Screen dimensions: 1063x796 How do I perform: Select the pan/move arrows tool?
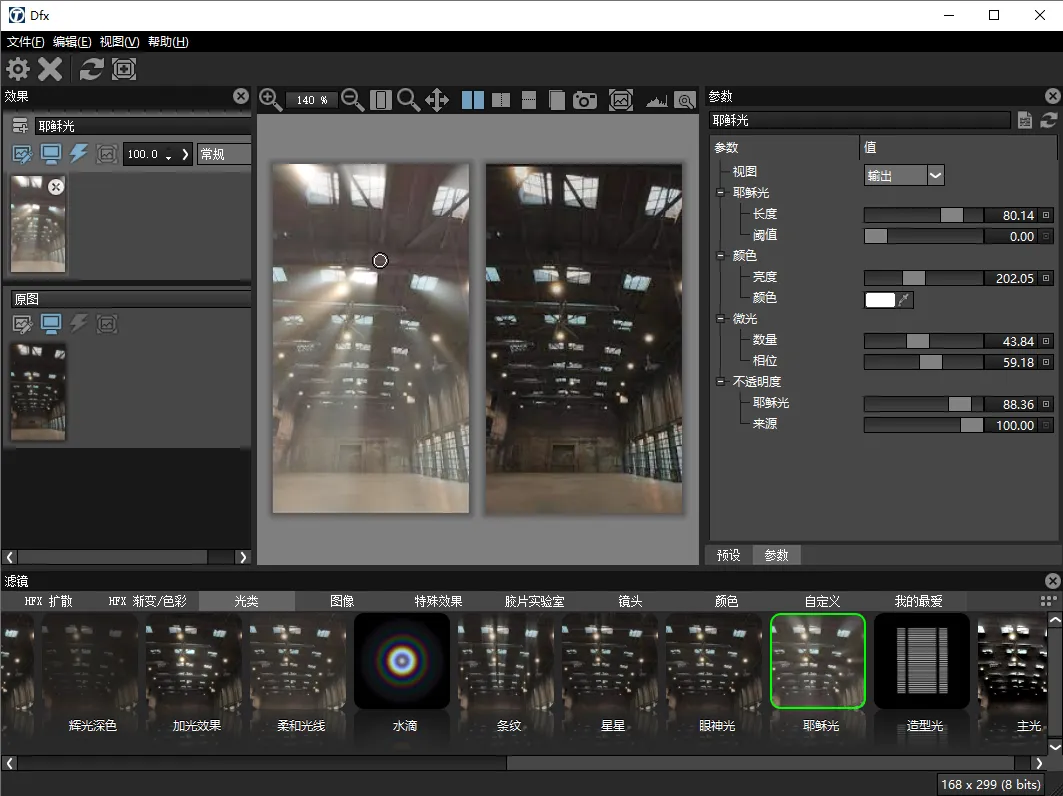(437, 100)
